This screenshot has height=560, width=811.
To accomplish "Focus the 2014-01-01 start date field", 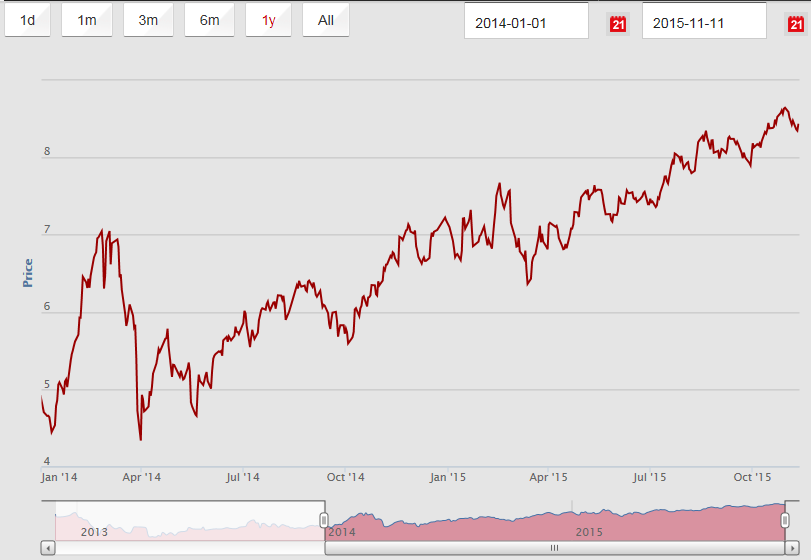I will (x=526, y=22).
